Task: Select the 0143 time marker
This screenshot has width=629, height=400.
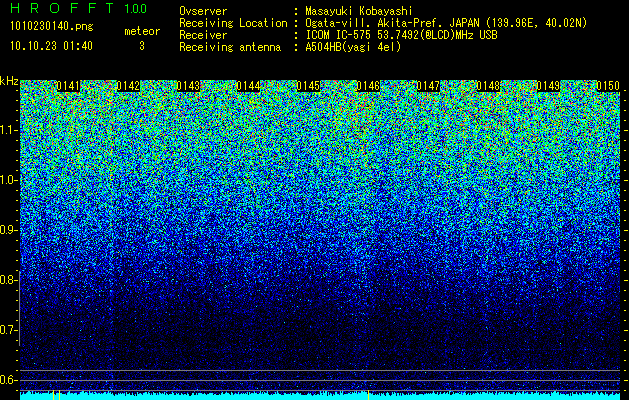Action: (x=188, y=86)
